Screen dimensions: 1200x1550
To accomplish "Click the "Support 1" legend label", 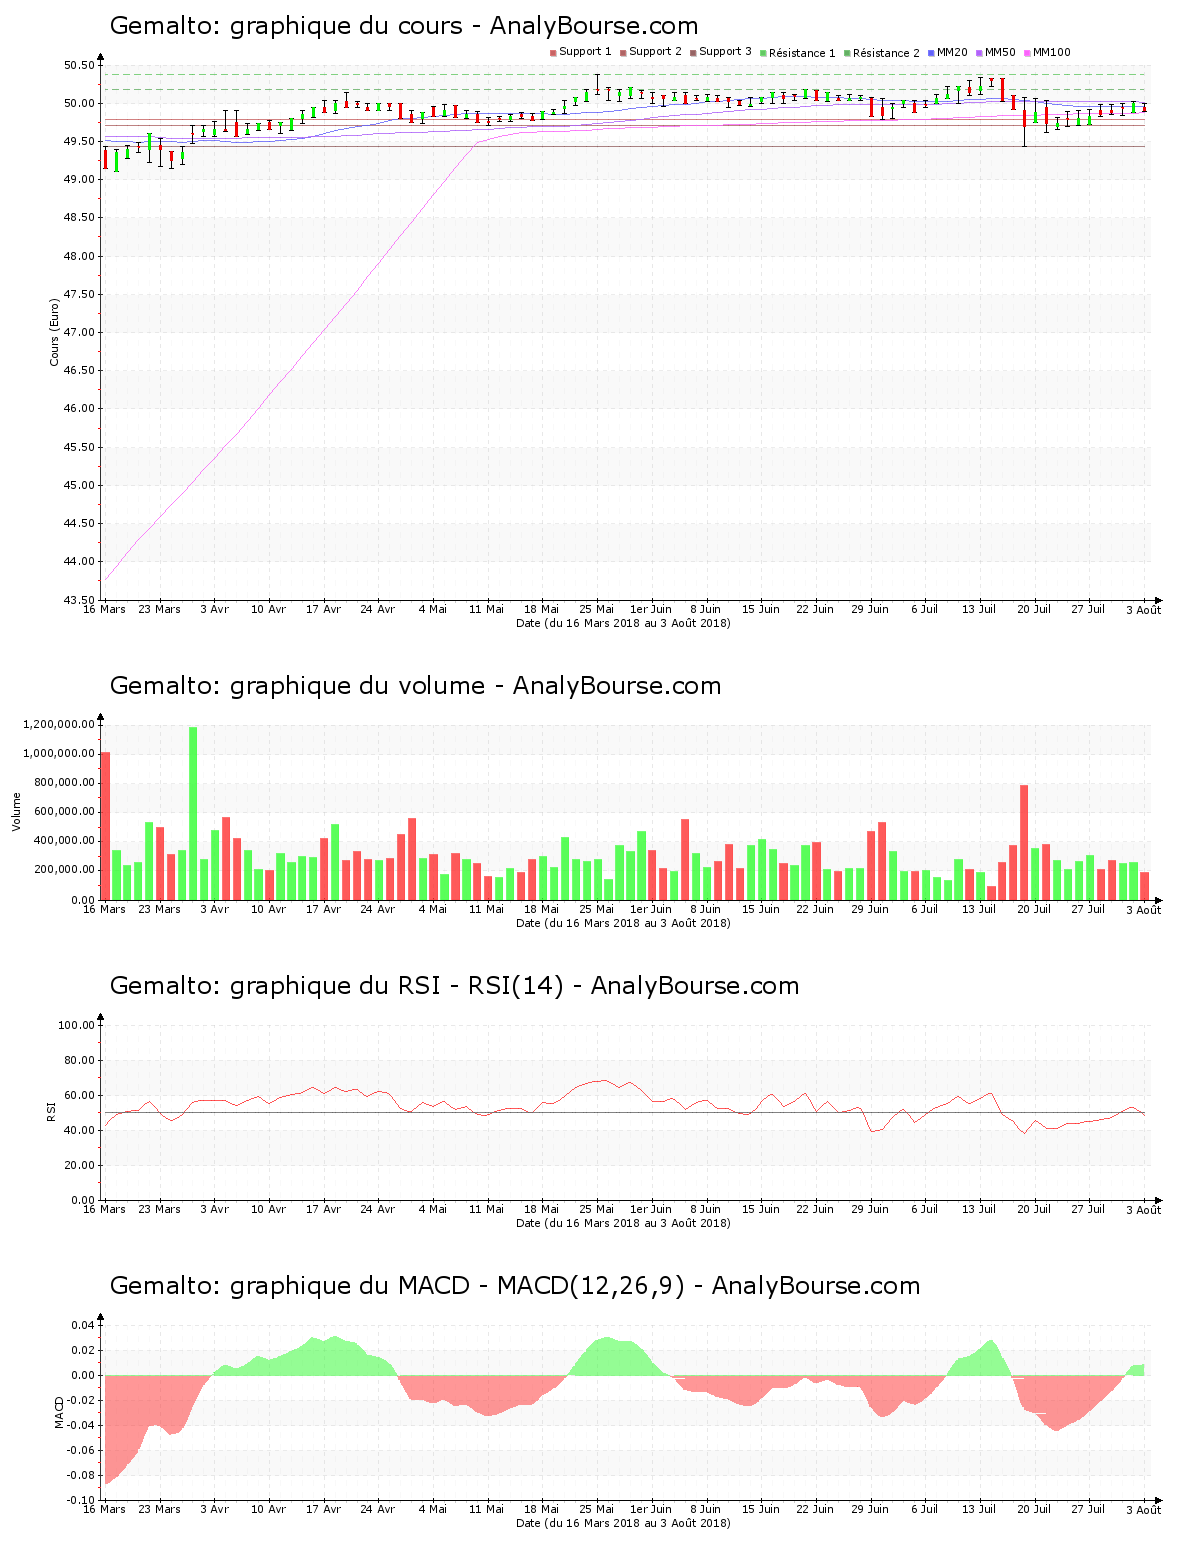I will [585, 52].
